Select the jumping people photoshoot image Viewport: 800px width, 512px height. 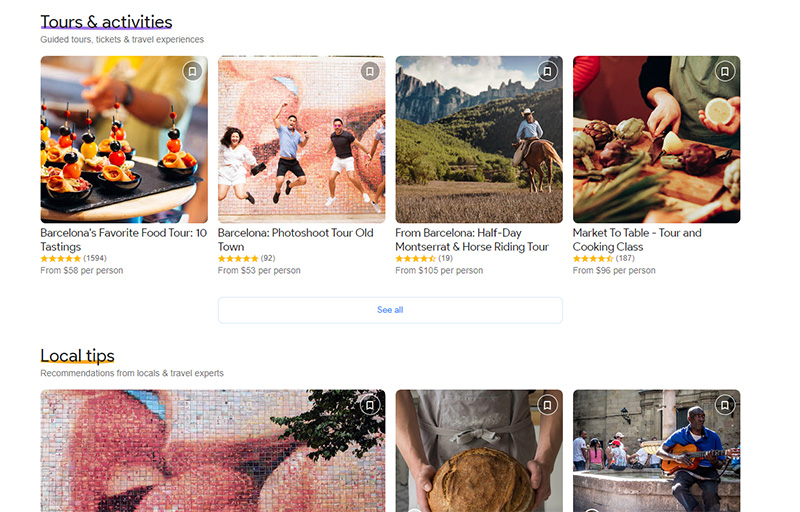pyautogui.click(x=302, y=139)
